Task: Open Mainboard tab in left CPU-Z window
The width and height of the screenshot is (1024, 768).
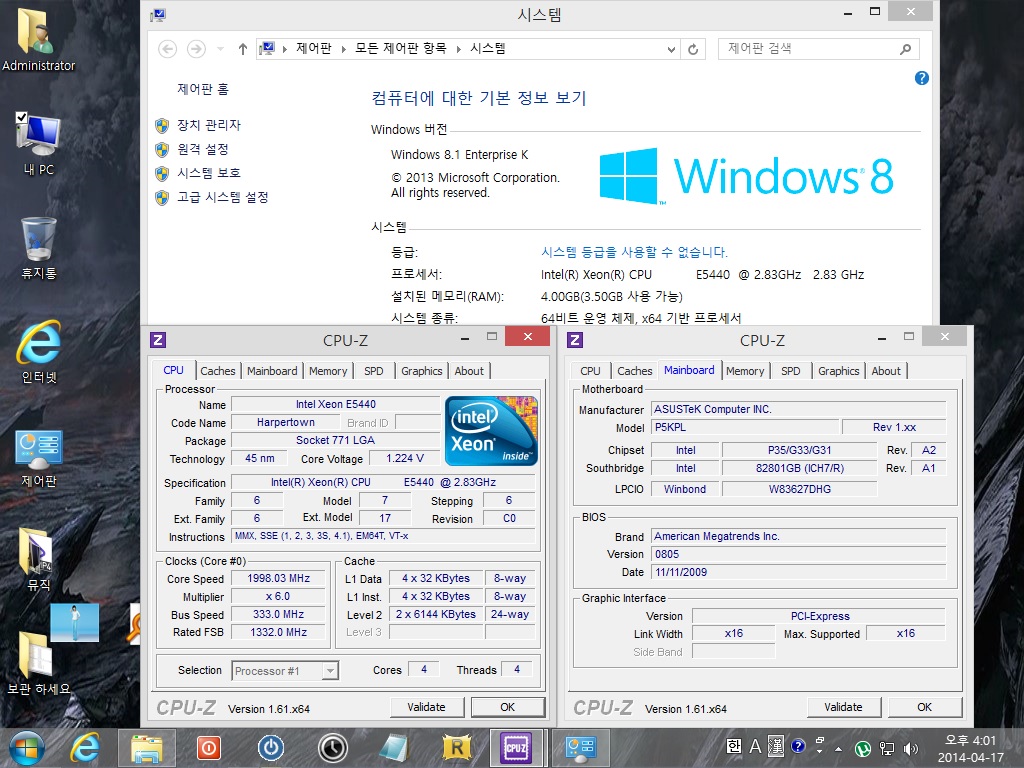Action: 272,371
